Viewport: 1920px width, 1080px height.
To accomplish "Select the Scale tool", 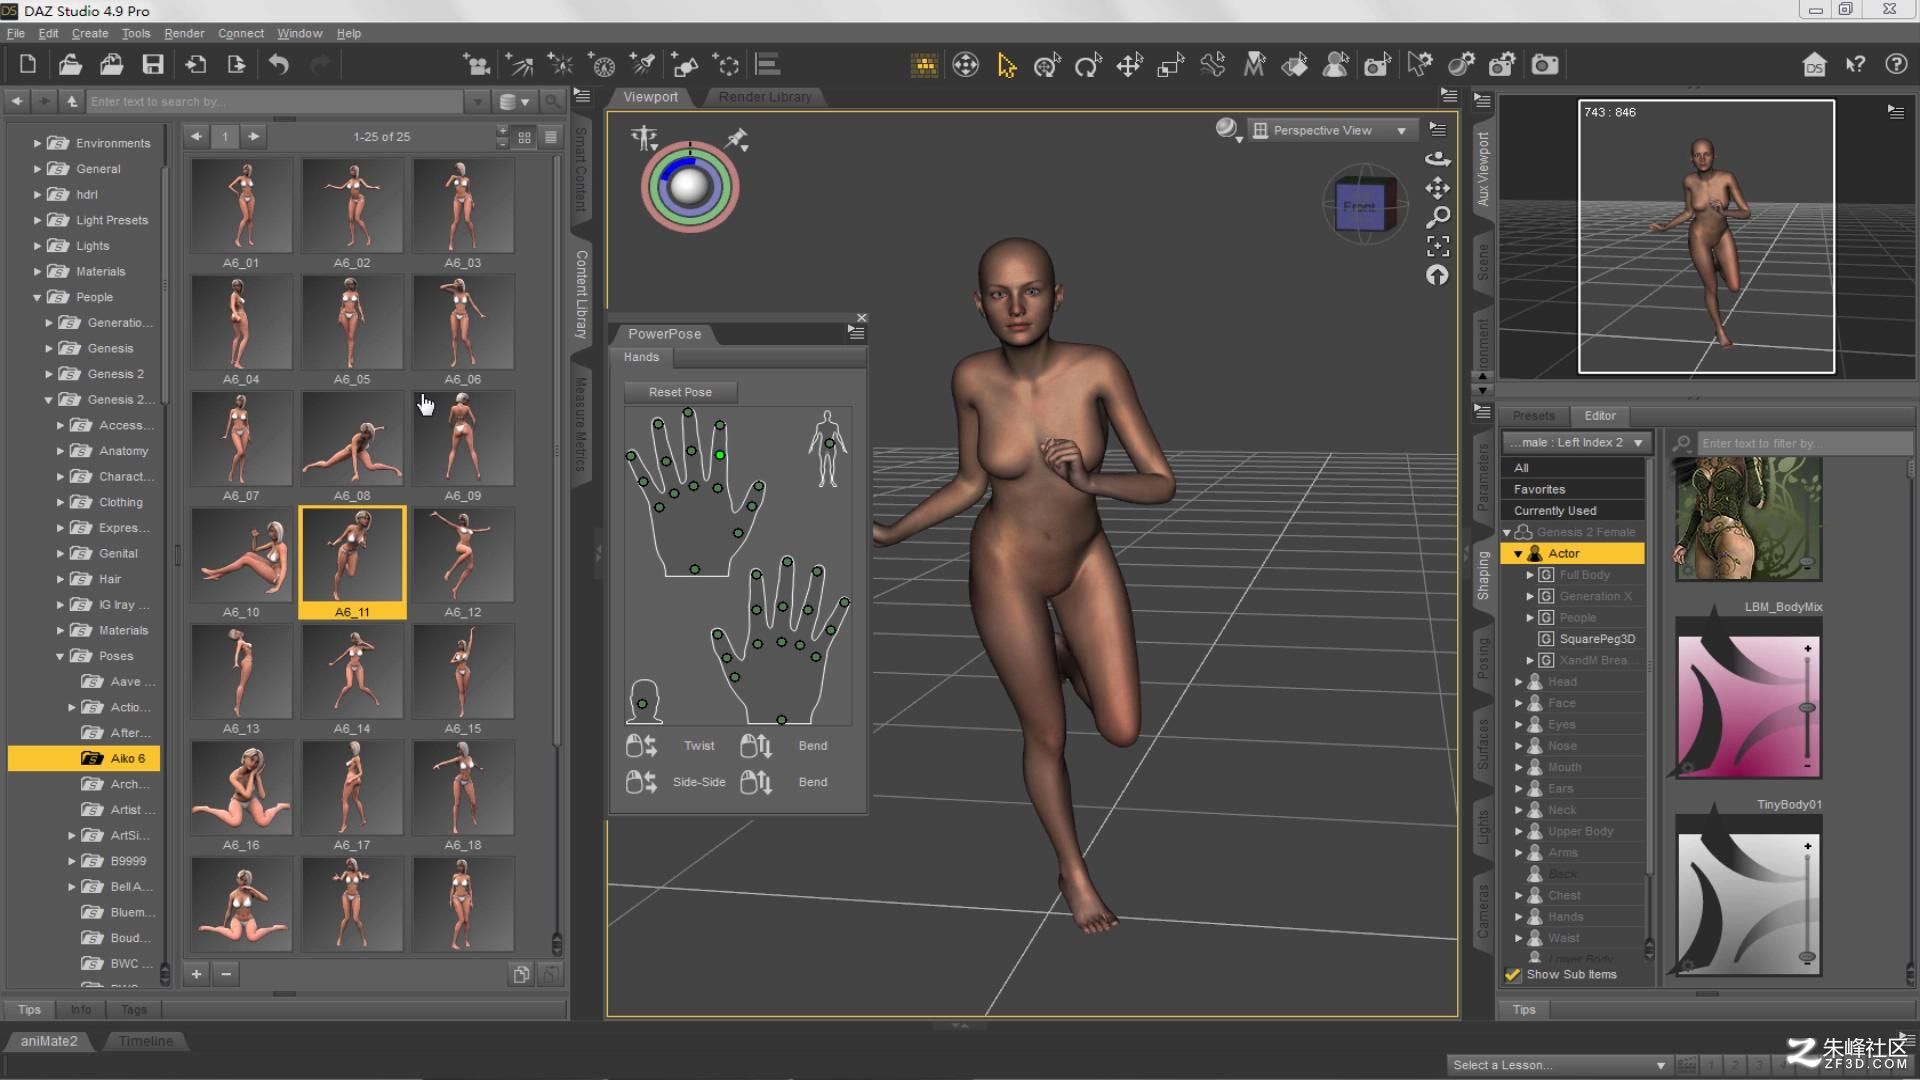I will click(x=1170, y=66).
